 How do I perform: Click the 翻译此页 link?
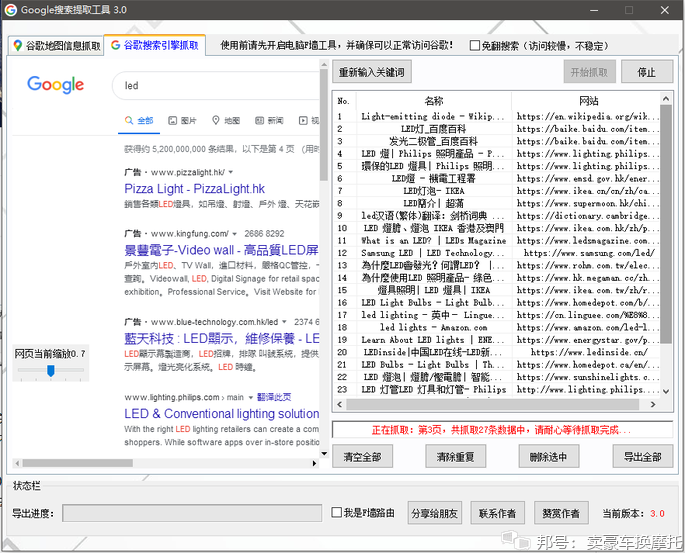pyautogui.click(x=274, y=397)
